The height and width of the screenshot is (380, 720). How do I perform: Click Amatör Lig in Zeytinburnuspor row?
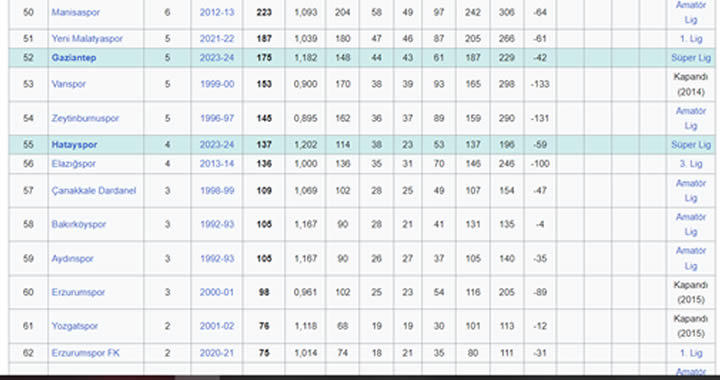tap(691, 118)
